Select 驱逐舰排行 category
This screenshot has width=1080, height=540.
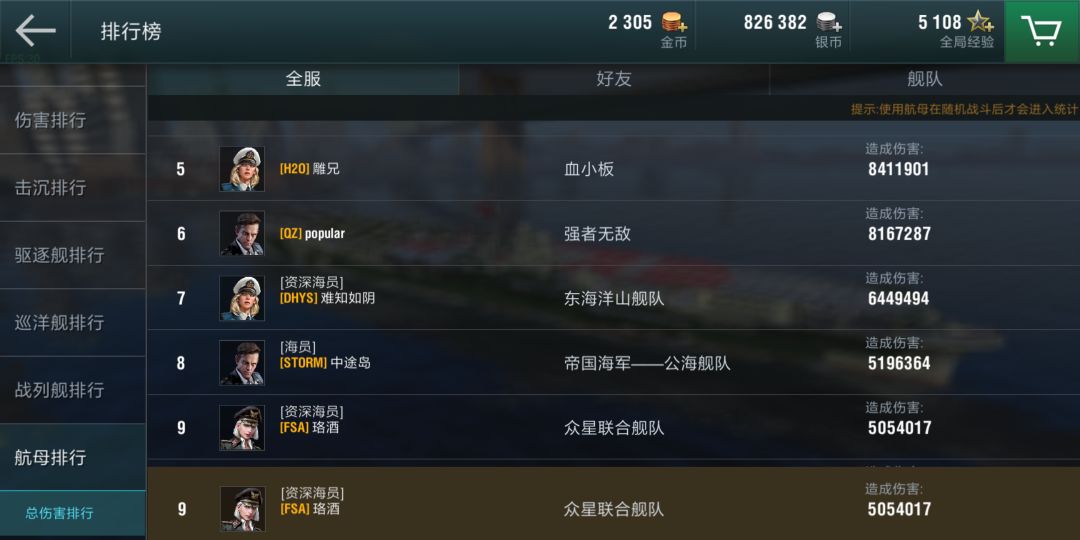coord(72,255)
